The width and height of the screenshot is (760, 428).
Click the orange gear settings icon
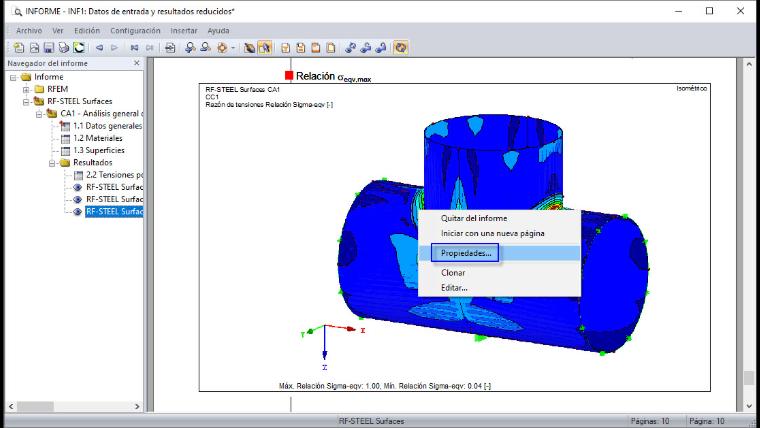pos(222,48)
